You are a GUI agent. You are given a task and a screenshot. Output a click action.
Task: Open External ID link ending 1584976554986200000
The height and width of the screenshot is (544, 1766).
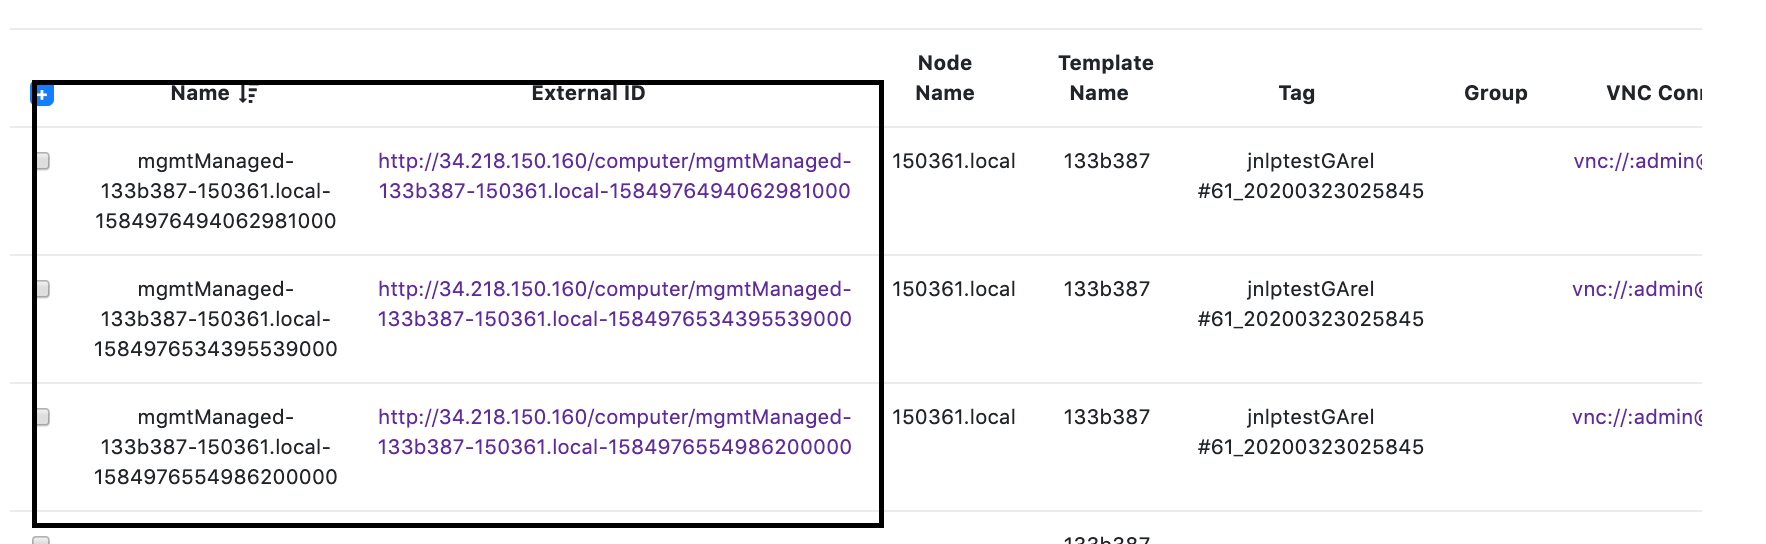coord(614,432)
